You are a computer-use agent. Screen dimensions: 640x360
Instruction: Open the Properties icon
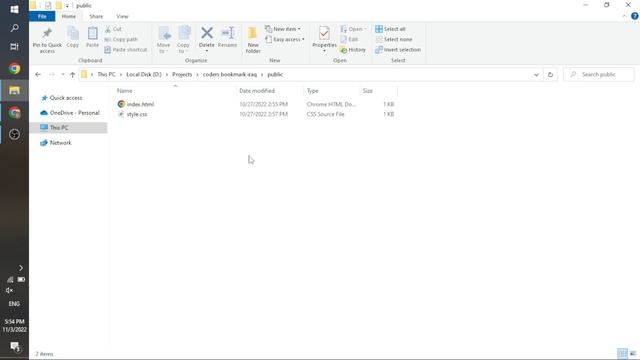coord(324,33)
